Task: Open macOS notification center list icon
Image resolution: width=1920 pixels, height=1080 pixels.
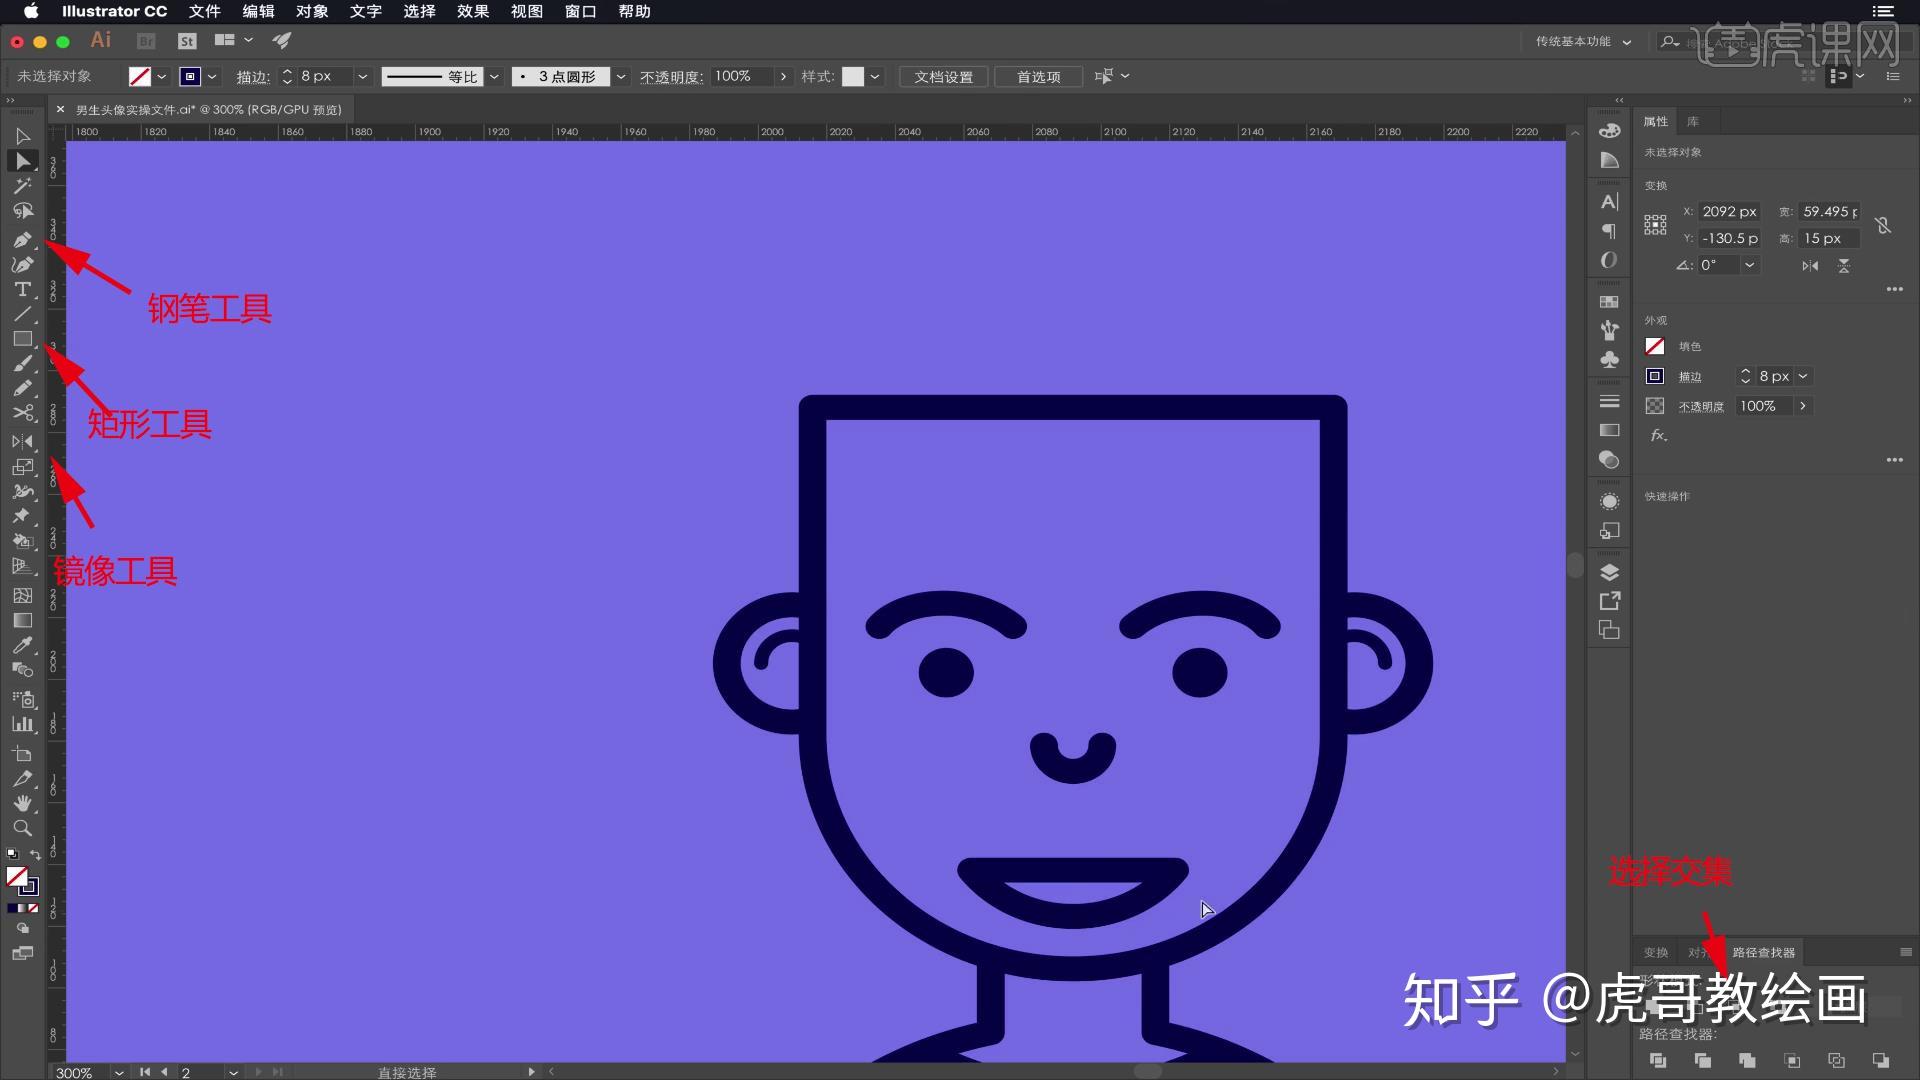Action: tap(1883, 11)
